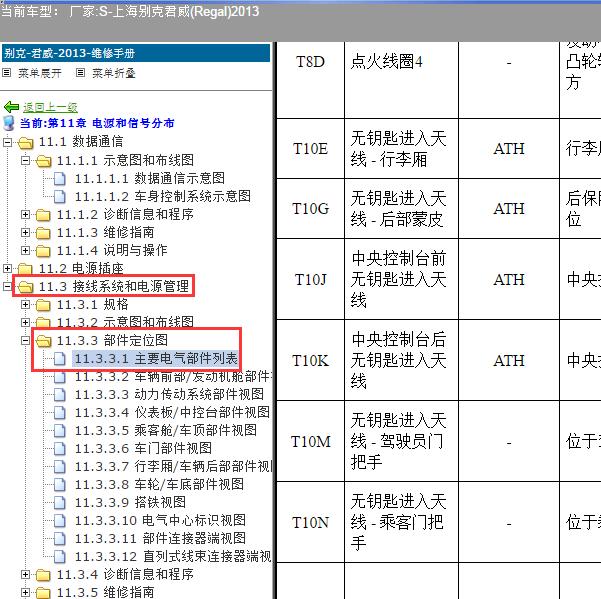
Task: Click the 11.1 数据通信 folder icon
Action: point(25,143)
